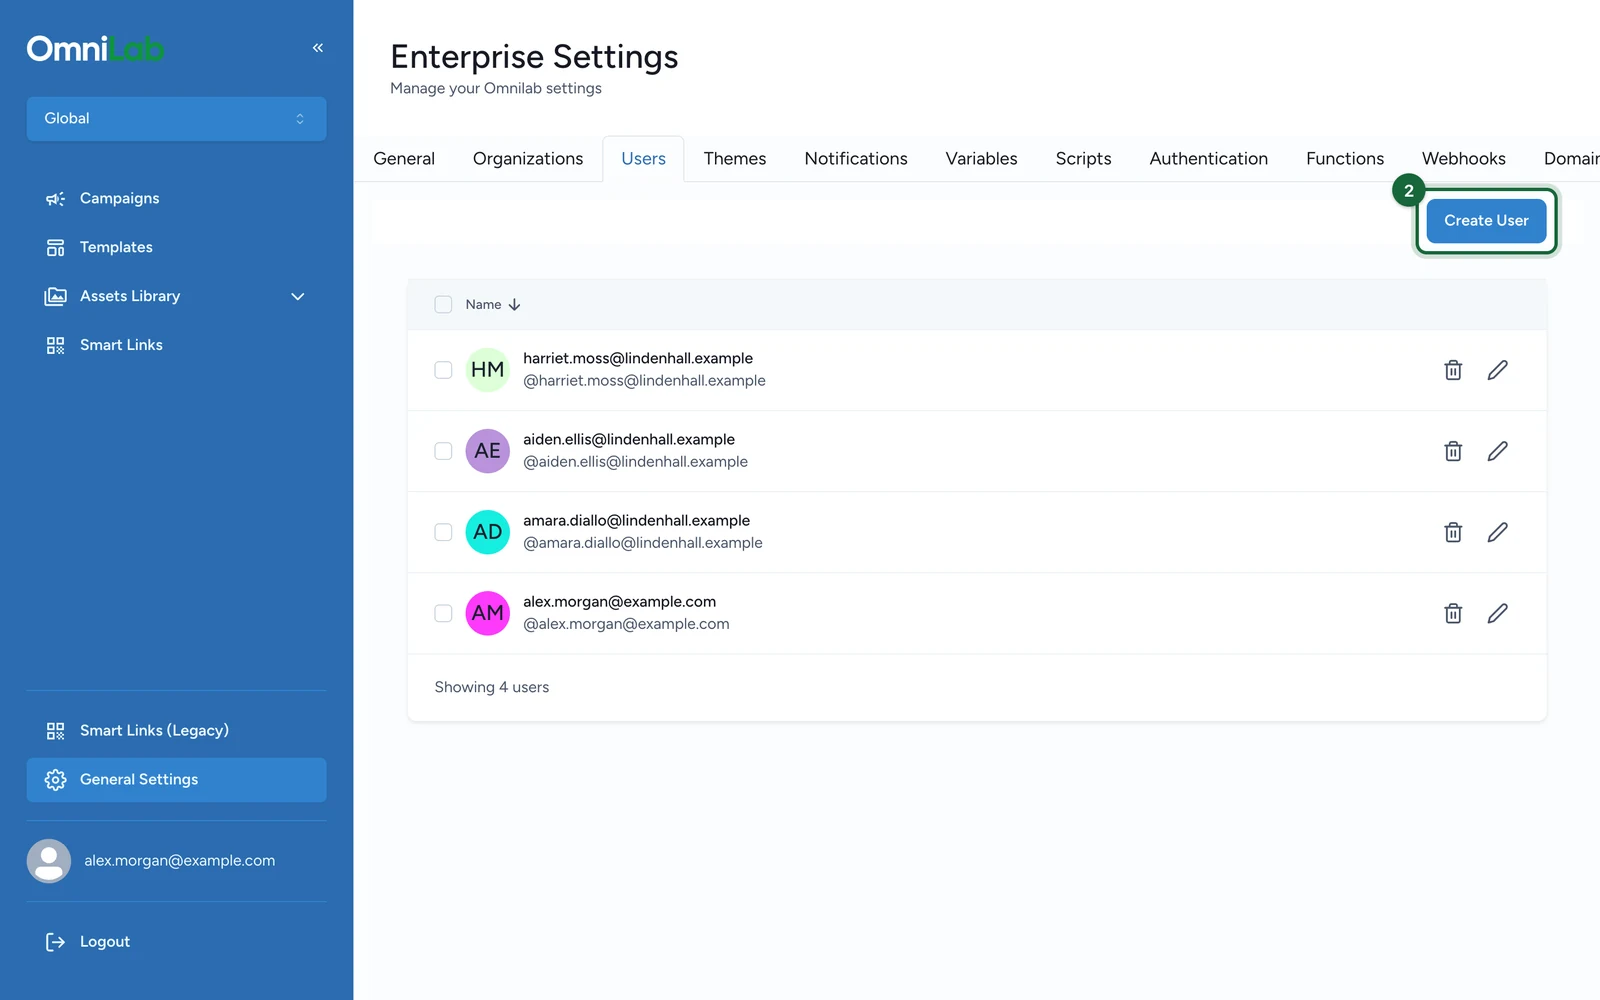Click the OmniLab logo
Viewport: 1600px width, 1000px height.
95,49
